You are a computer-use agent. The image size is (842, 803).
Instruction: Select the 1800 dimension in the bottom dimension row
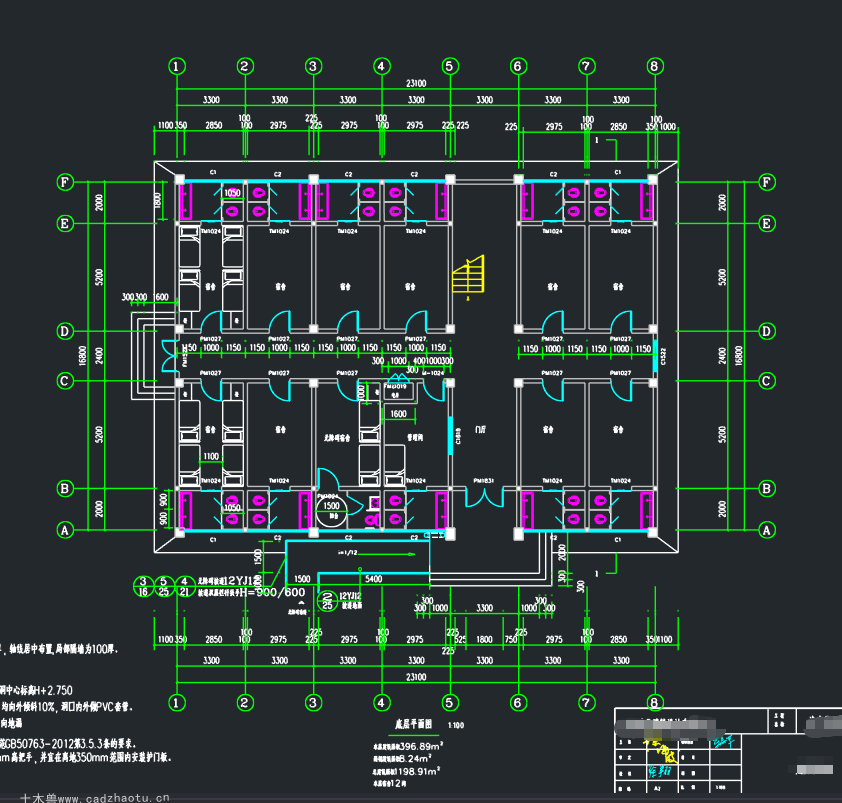coord(484,639)
